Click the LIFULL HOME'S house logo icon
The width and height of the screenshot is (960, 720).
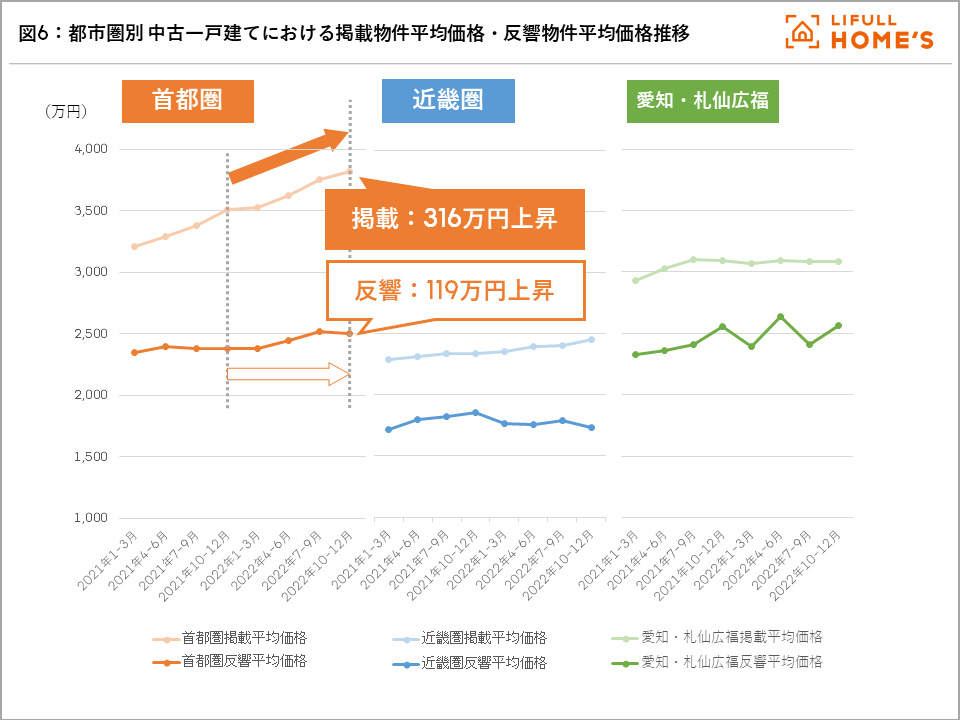[x=802, y=32]
